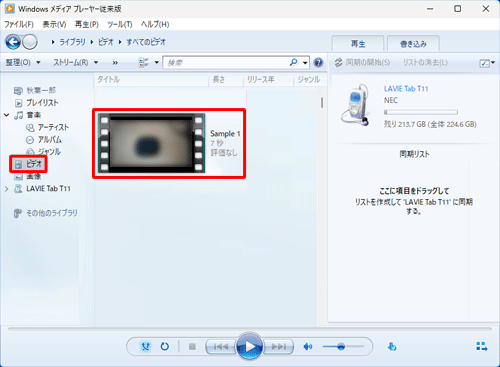The image size is (500, 367).
Task: Click the Next track button
Action: (x=278, y=347)
